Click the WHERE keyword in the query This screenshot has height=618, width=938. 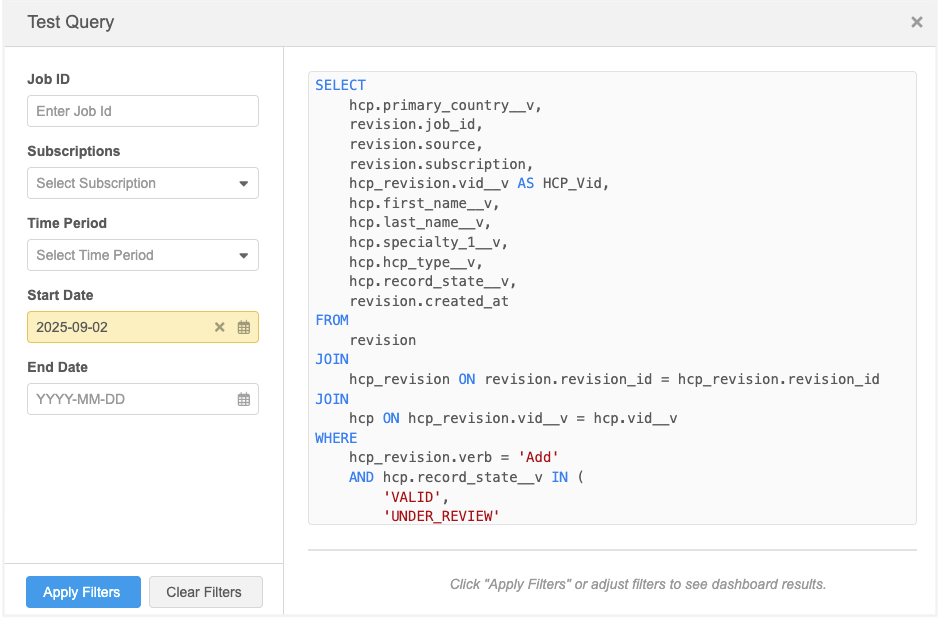click(x=336, y=438)
